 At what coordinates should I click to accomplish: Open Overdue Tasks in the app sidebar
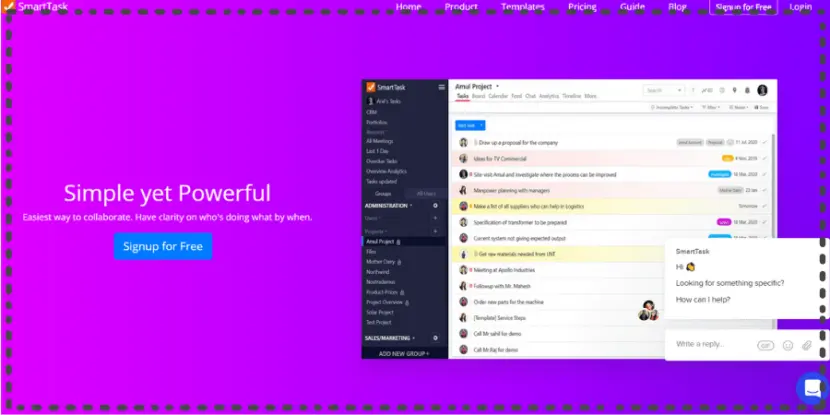(382, 161)
